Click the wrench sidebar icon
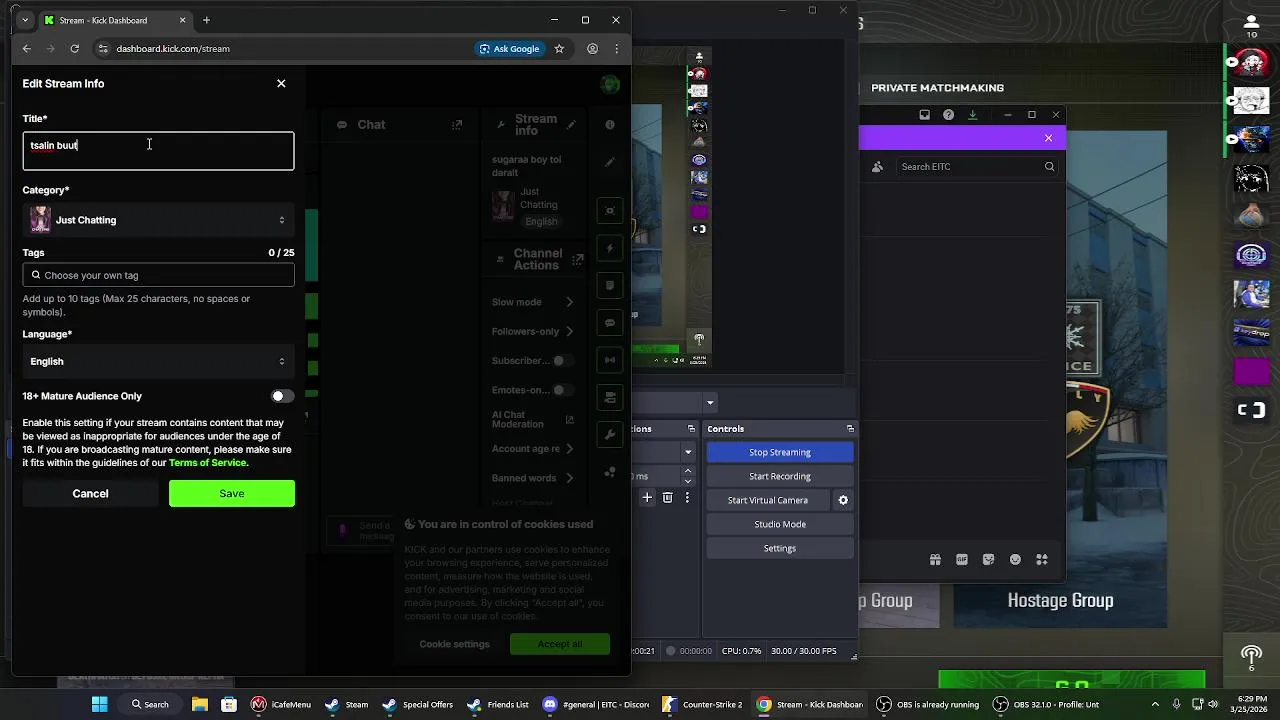 [x=610, y=435]
